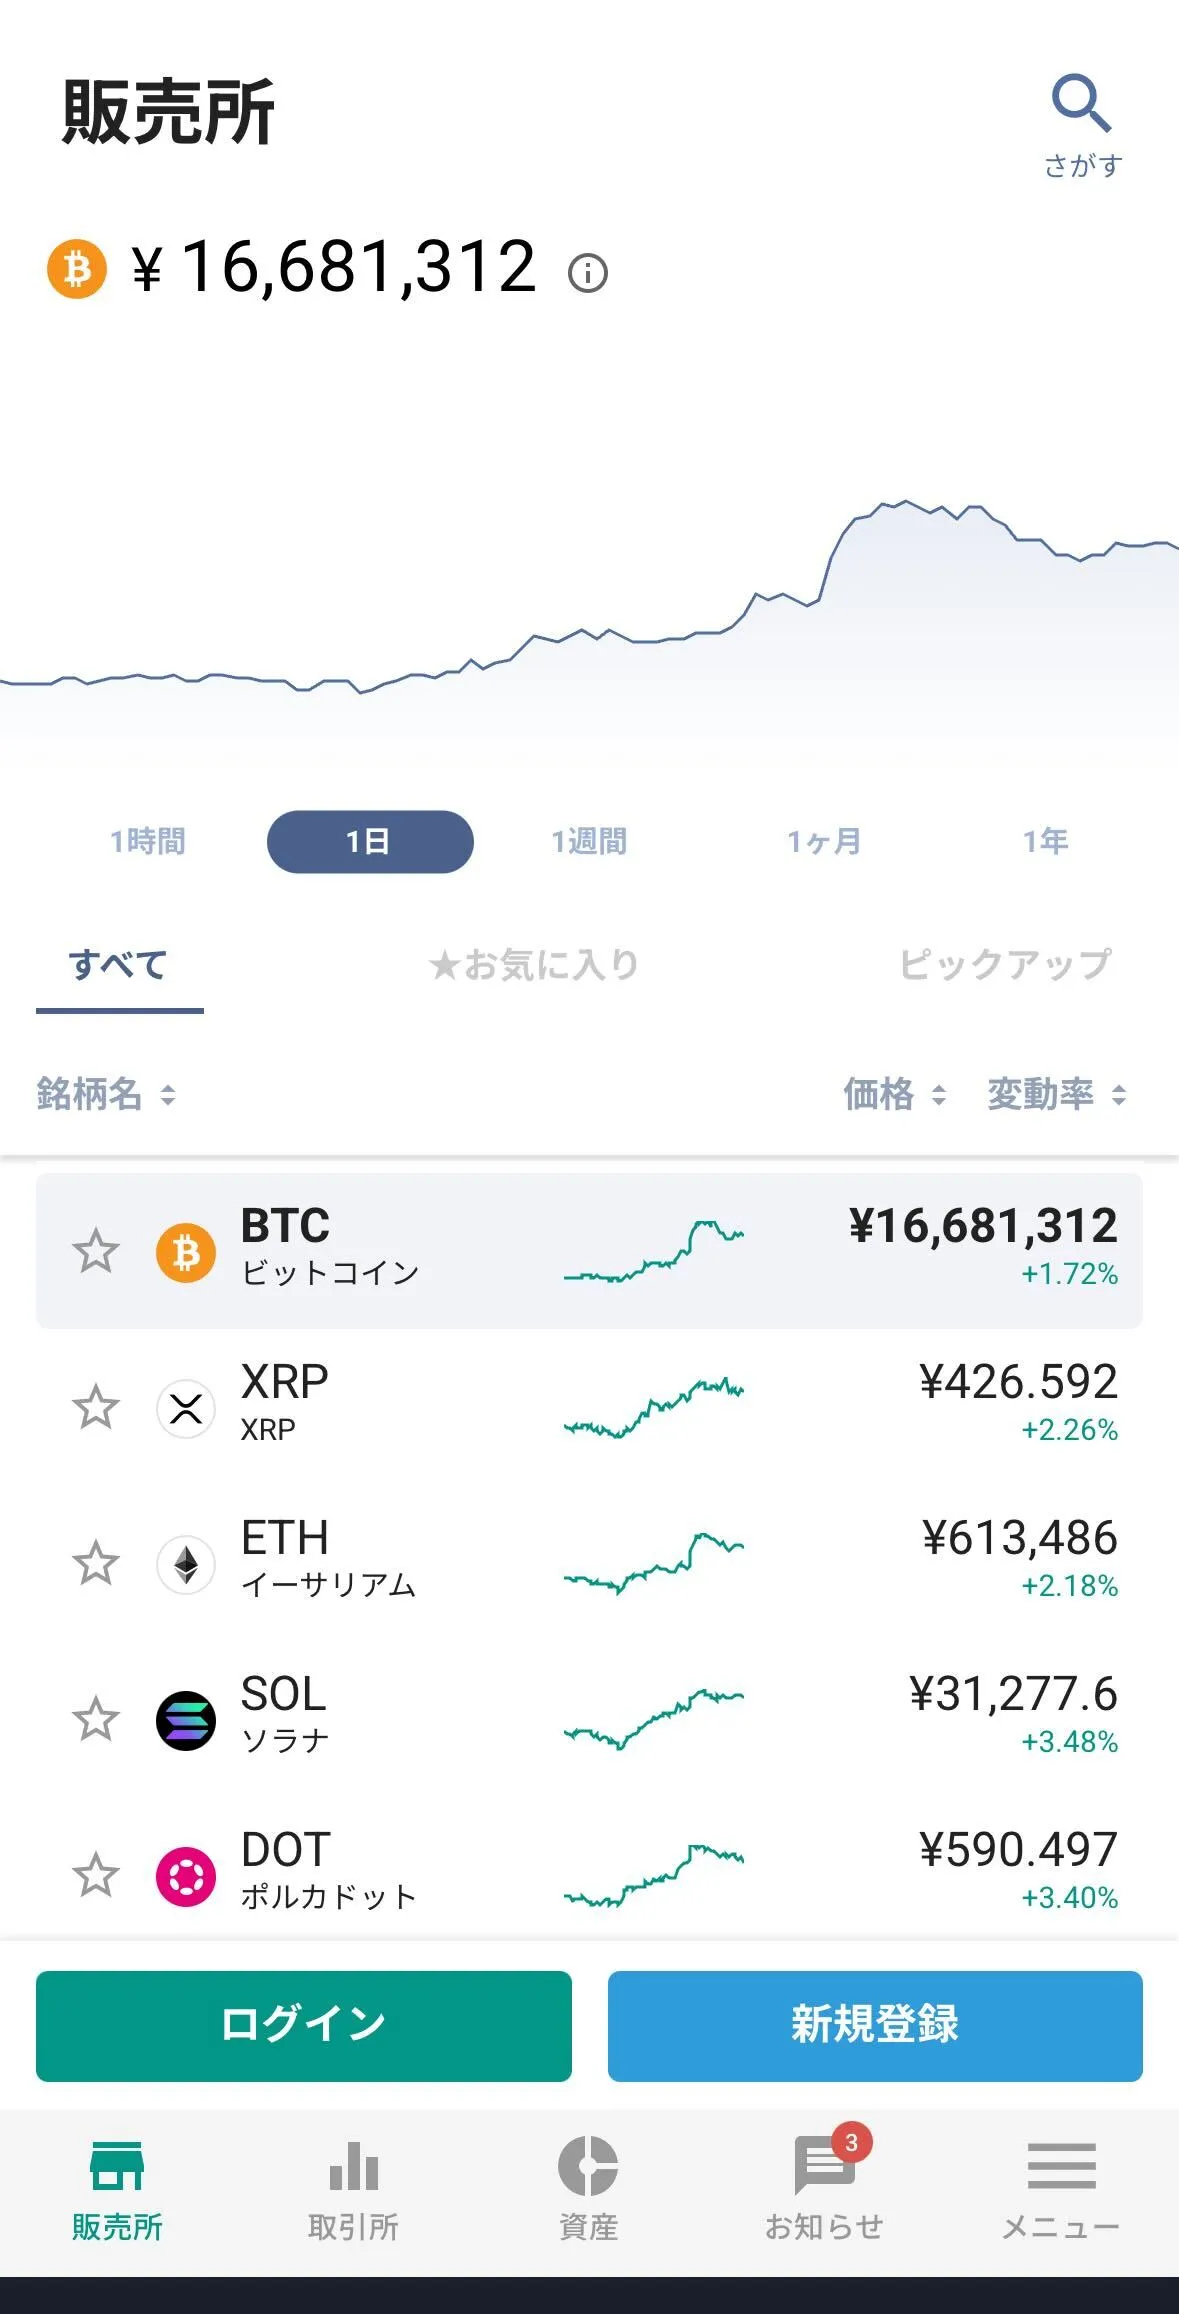Viewport: 1179px width, 2314px height.
Task: Toggle the XRP favorite star
Action: coord(96,1408)
